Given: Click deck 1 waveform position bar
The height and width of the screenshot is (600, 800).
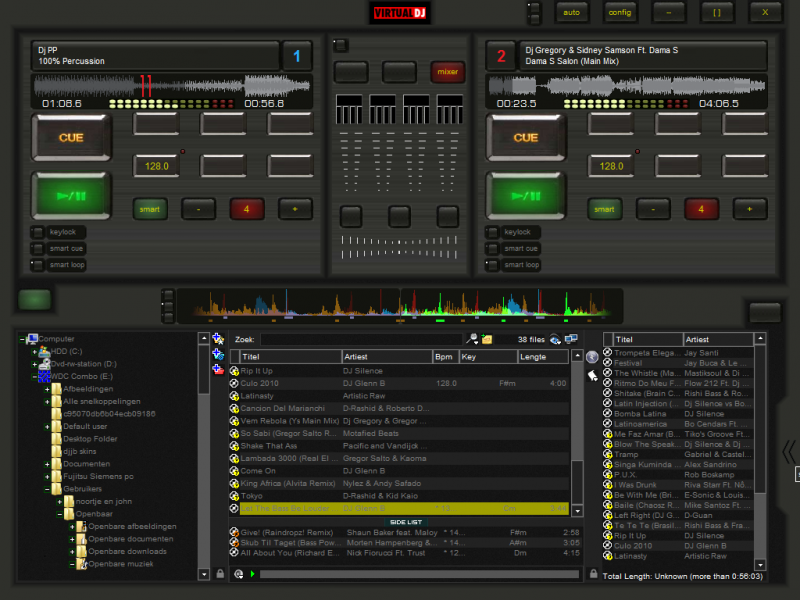Looking at the screenshot, I should pyautogui.click(x=172, y=86).
